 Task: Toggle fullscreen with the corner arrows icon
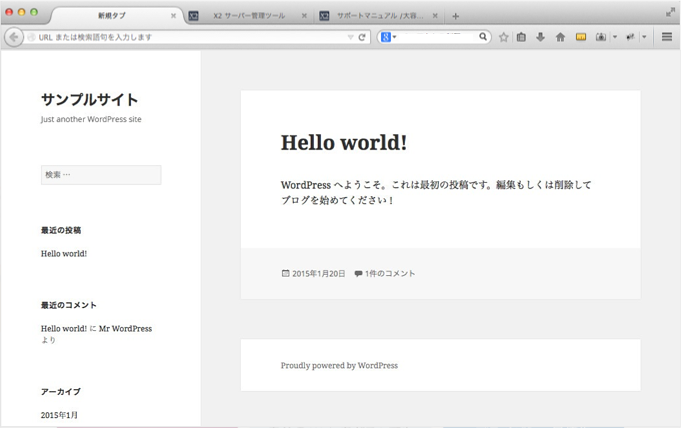coord(670,13)
